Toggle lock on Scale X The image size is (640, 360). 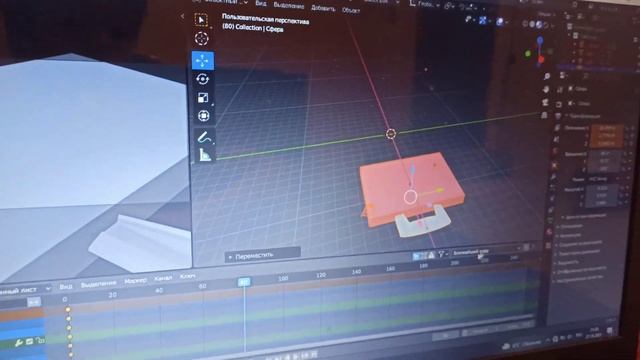[622, 188]
